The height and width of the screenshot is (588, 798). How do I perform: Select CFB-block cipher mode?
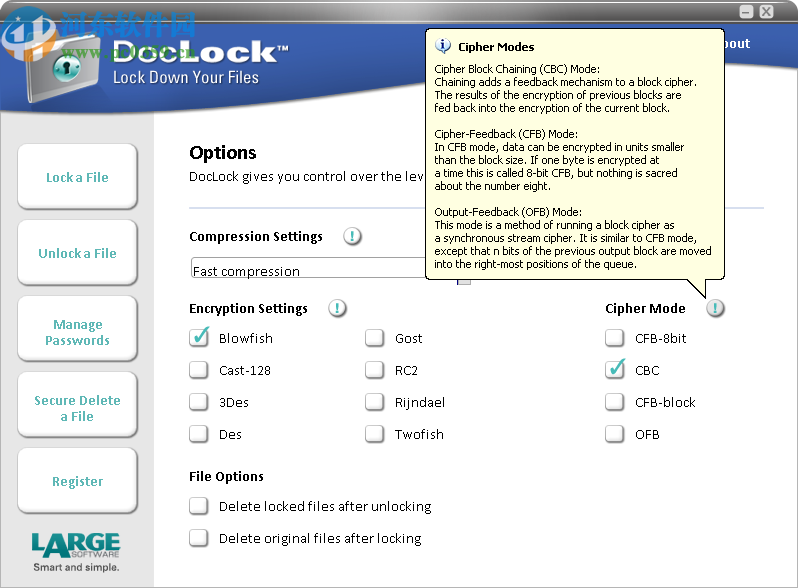pos(615,402)
